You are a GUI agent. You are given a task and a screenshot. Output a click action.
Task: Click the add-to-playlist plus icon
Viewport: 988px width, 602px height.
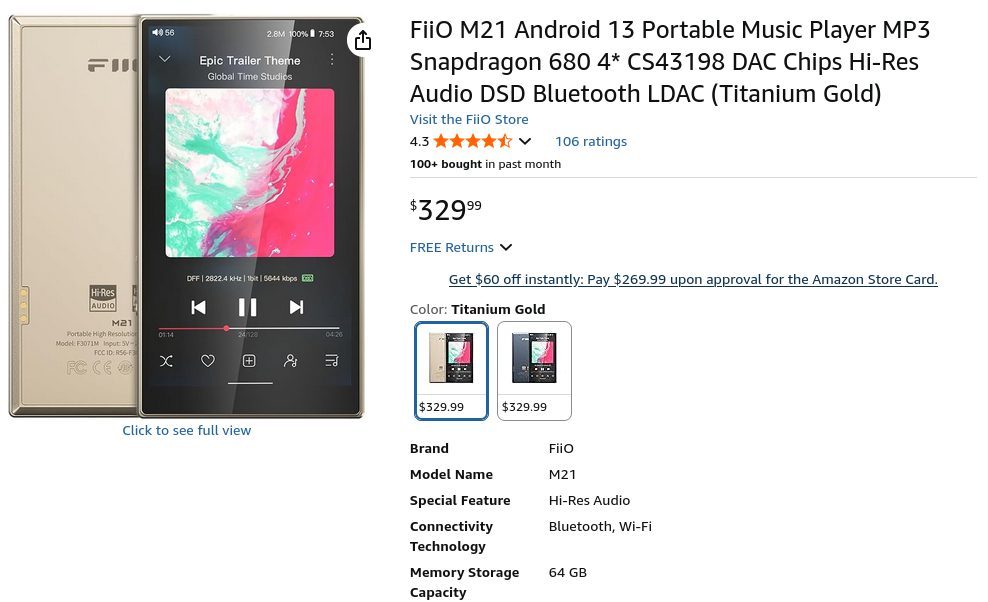[x=250, y=361]
